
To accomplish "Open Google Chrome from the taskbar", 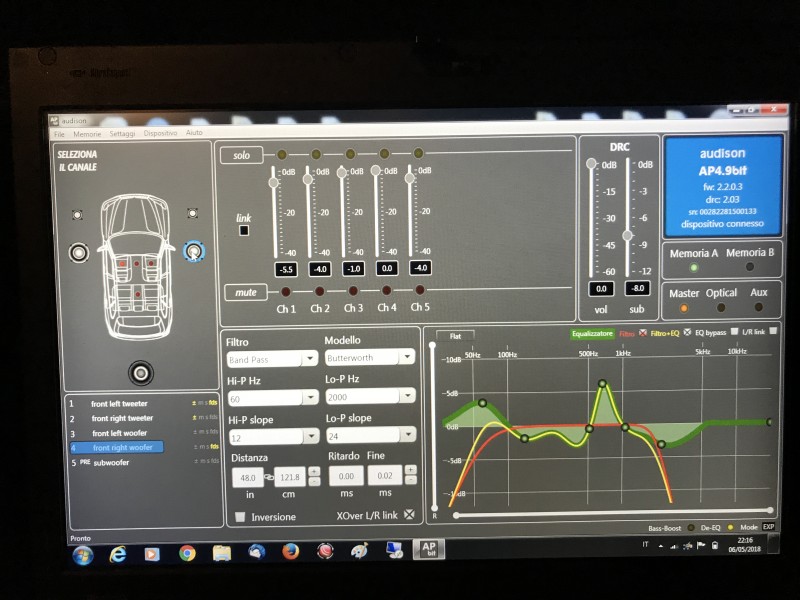I will 187,553.
